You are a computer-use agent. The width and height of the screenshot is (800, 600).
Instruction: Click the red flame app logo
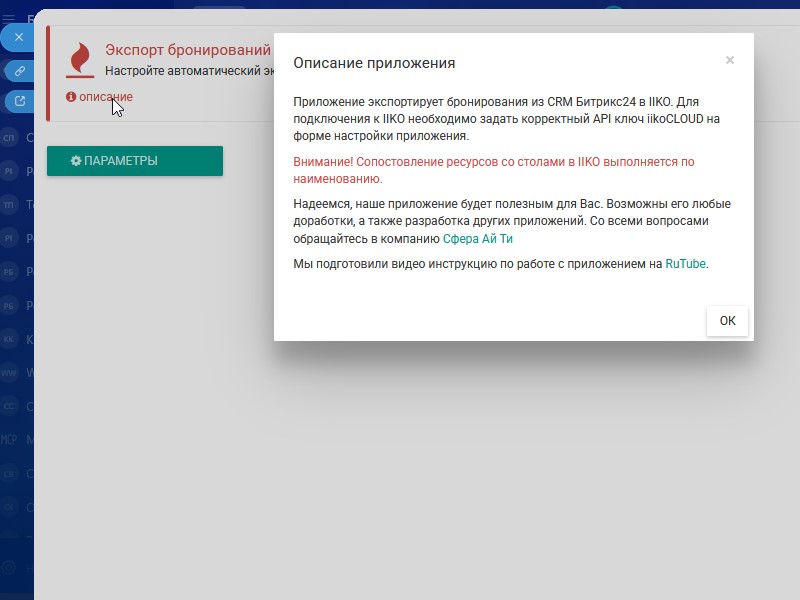(80, 60)
